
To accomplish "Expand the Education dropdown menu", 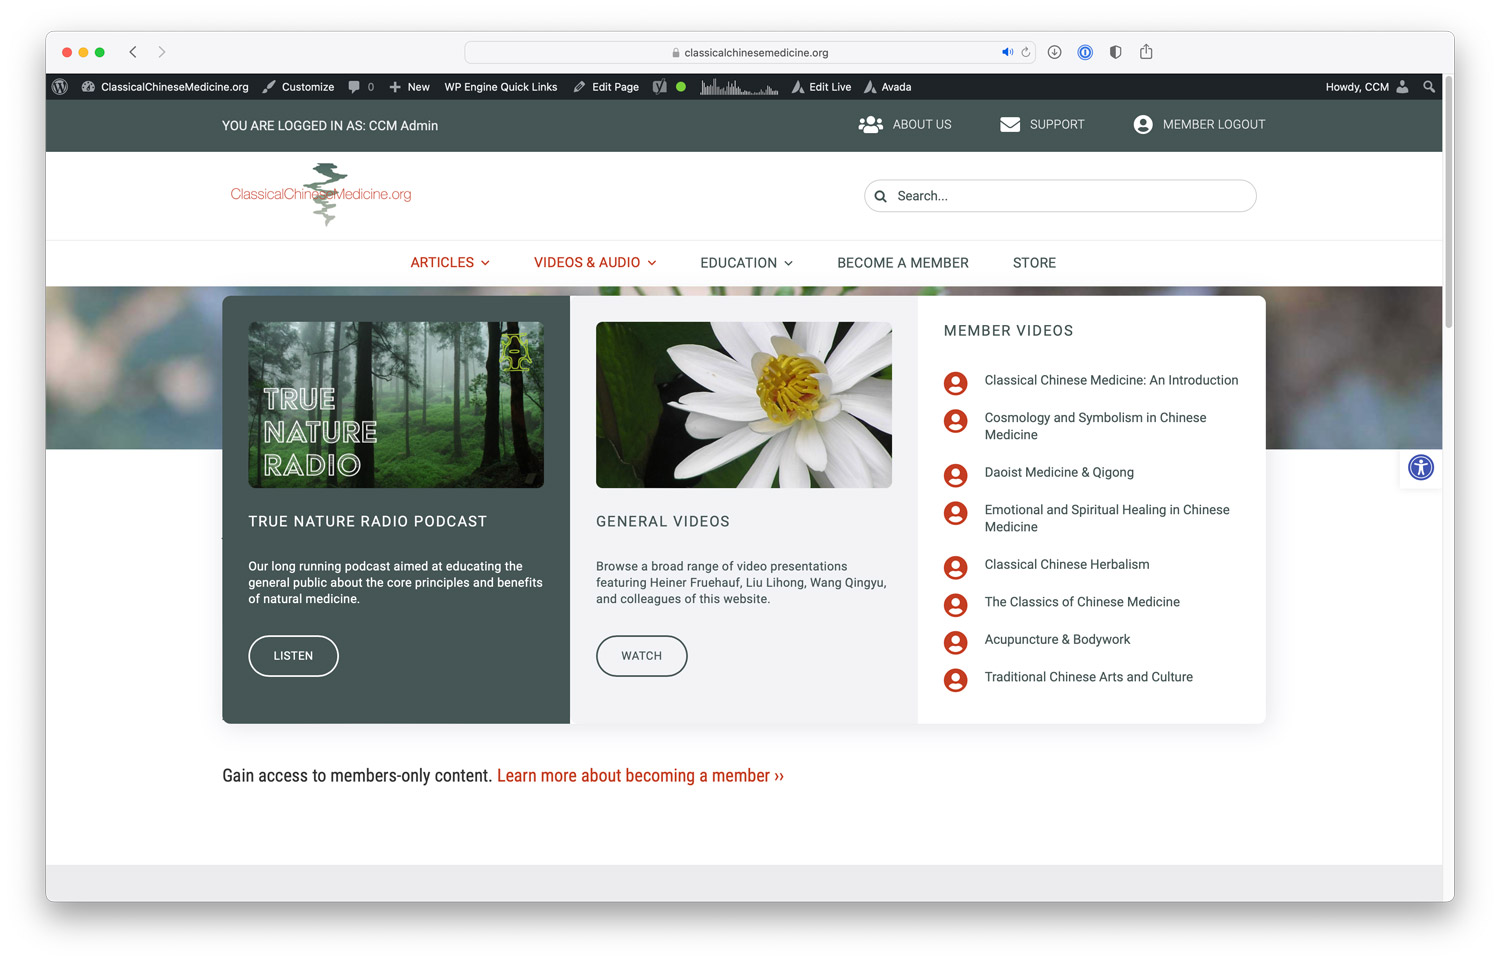I will (746, 263).
